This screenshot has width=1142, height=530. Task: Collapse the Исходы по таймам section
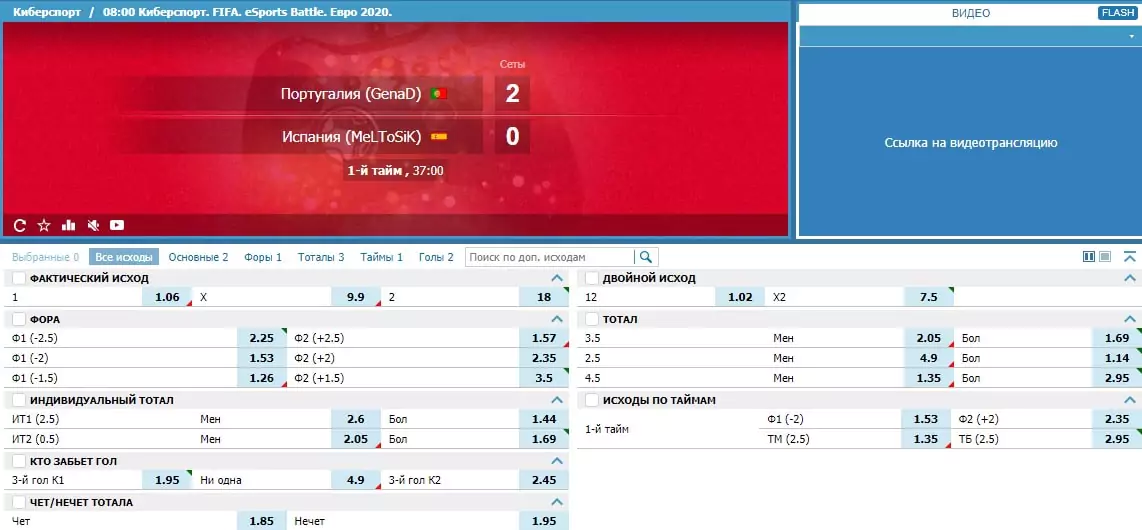[1130, 400]
